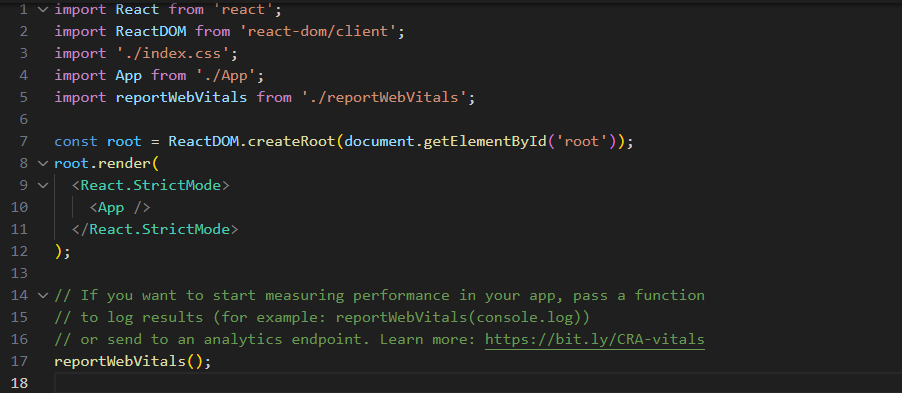The height and width of the screenshot is (393, 902).
Task: Click the opening React.StrictMode tag
Action: 151,185
